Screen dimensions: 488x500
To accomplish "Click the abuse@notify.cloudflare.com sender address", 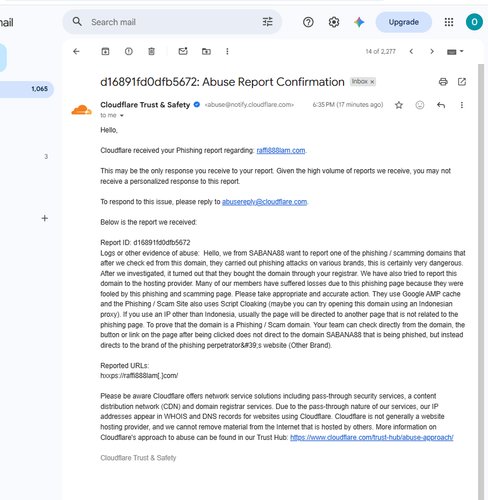I will pos(249,105).
